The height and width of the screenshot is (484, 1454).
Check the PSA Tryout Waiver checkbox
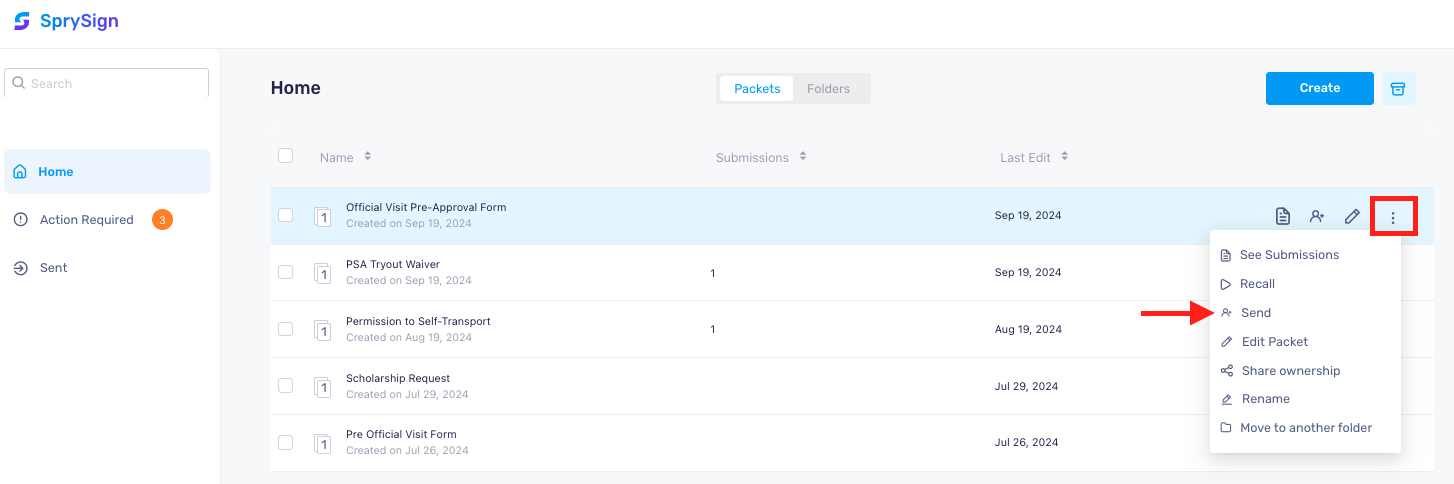pyautogui.click(x=286, y=272)
